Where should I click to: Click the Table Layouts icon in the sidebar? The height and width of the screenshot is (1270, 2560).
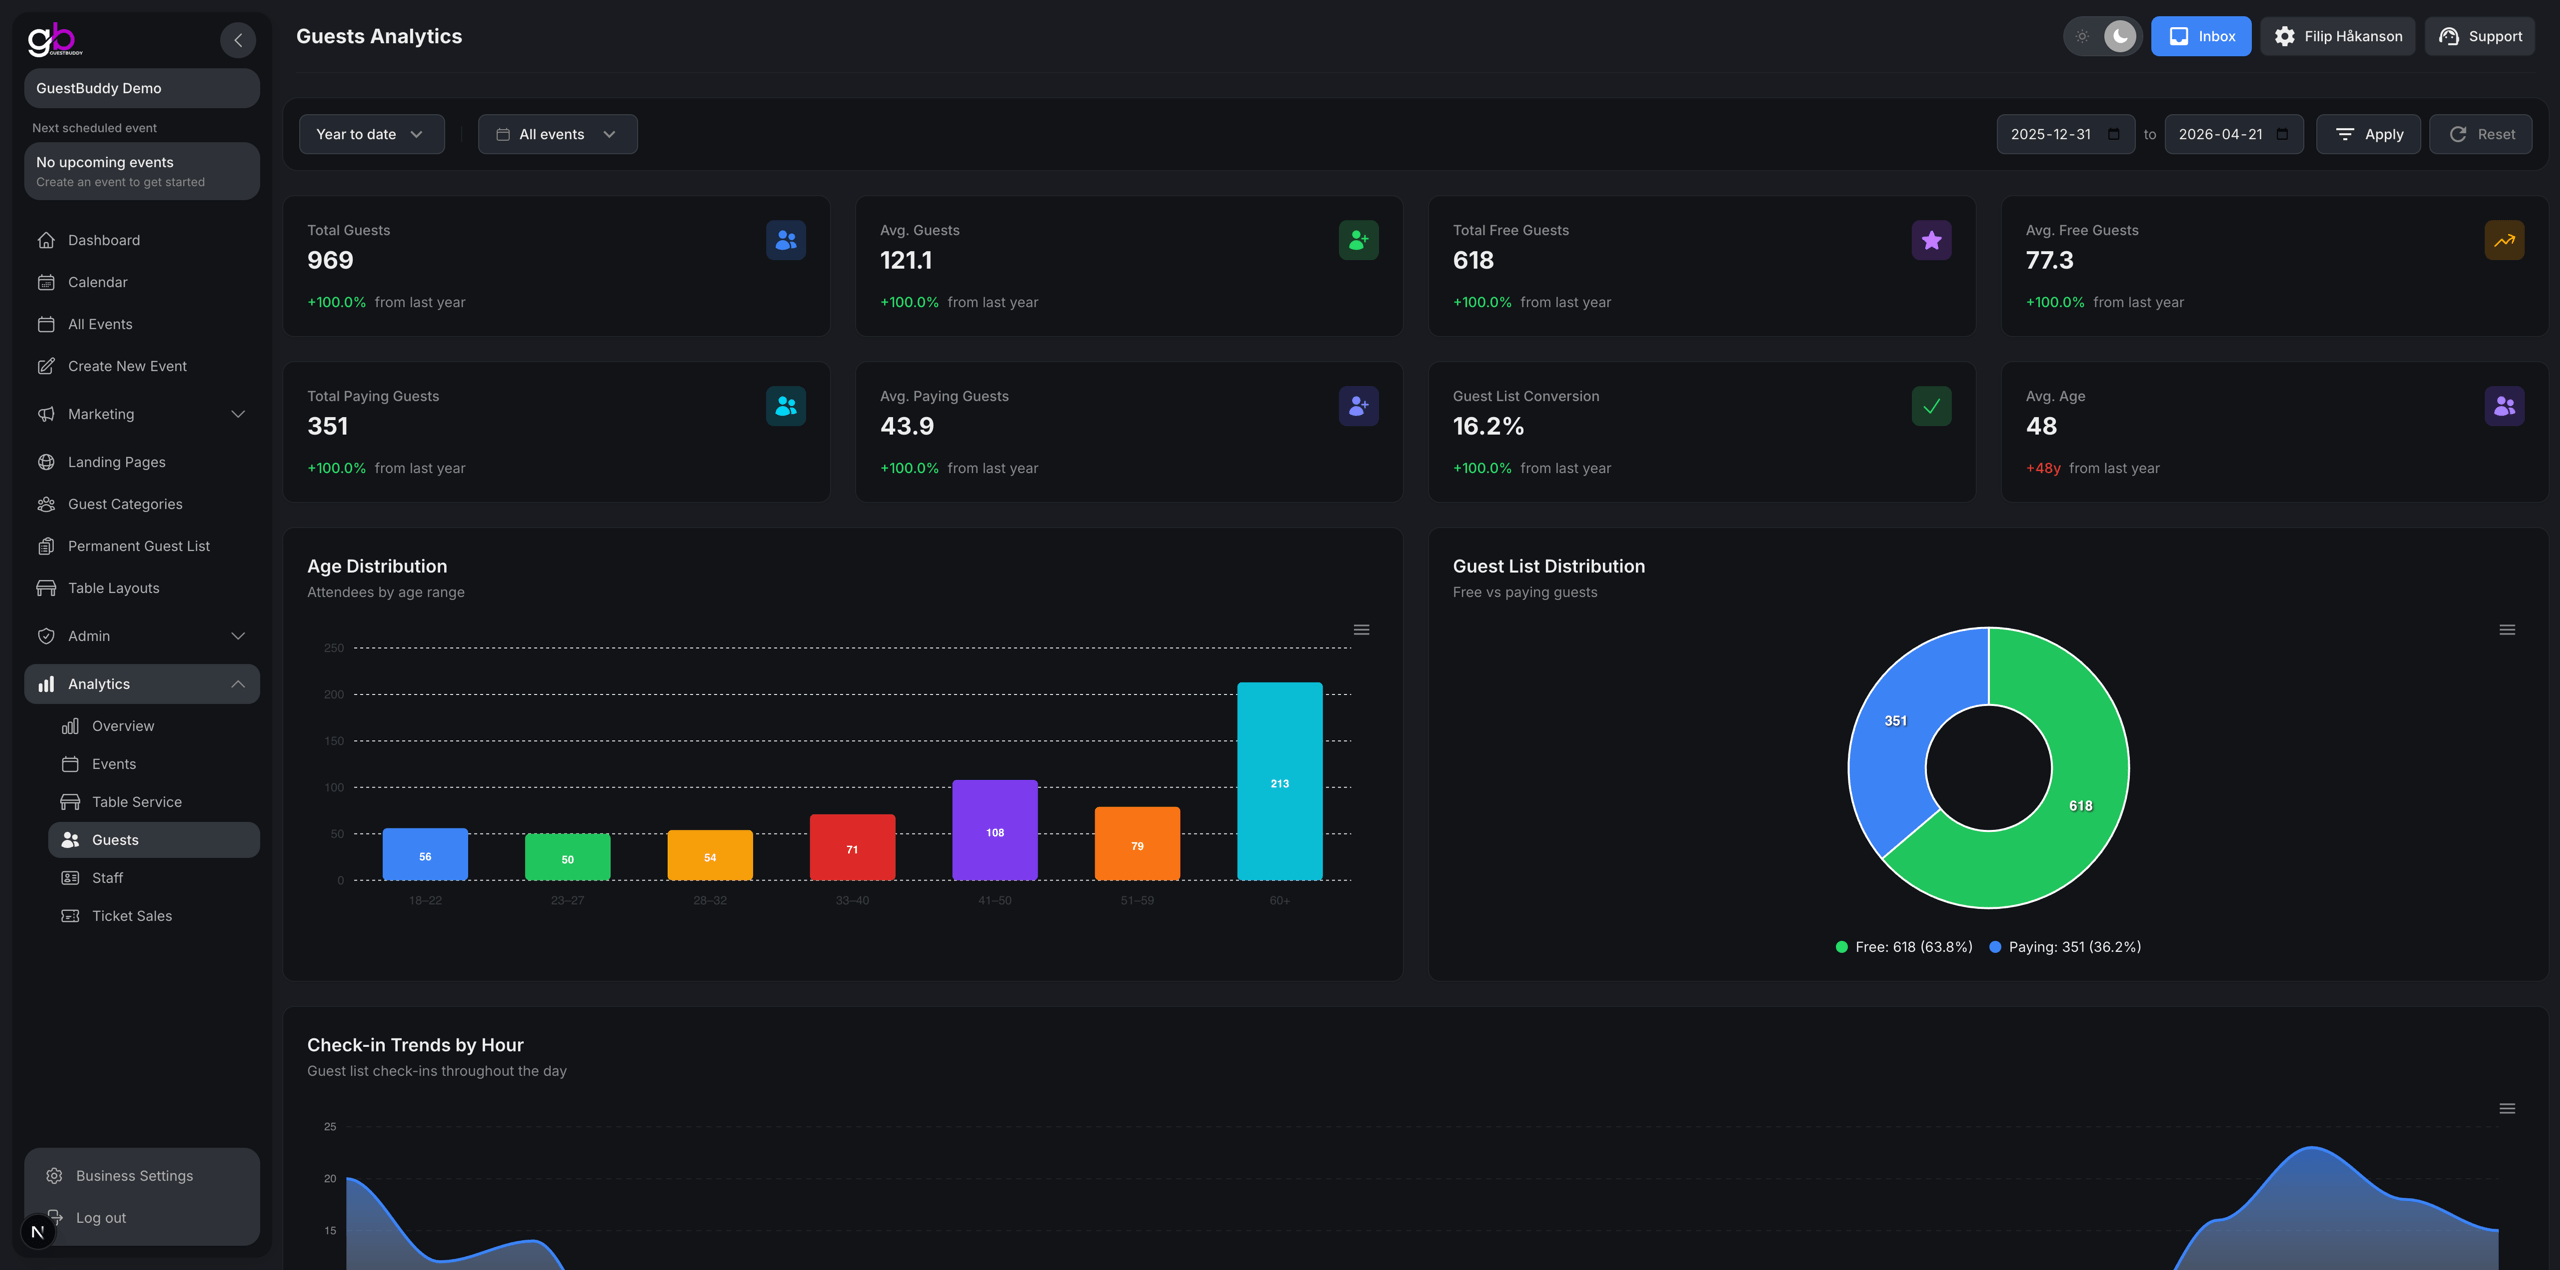point(47,588)
